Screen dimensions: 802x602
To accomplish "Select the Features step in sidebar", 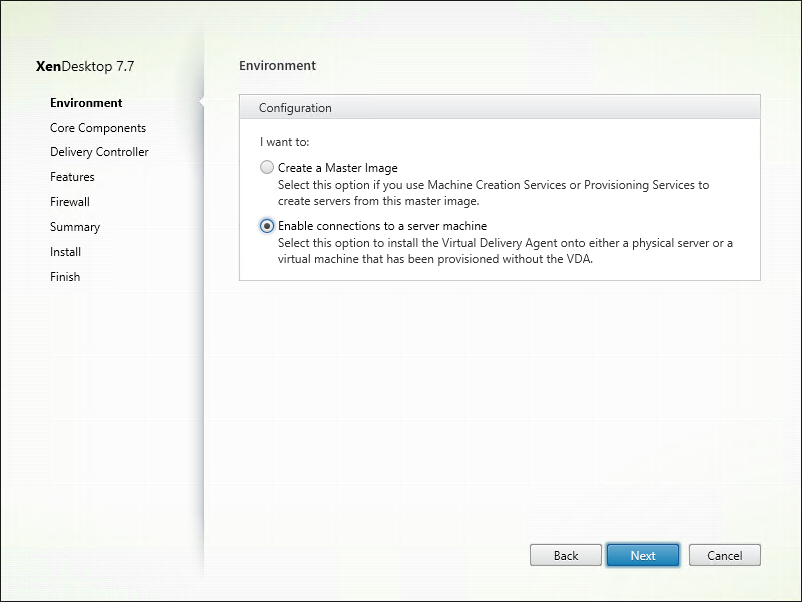I will (x=72, y=177).
